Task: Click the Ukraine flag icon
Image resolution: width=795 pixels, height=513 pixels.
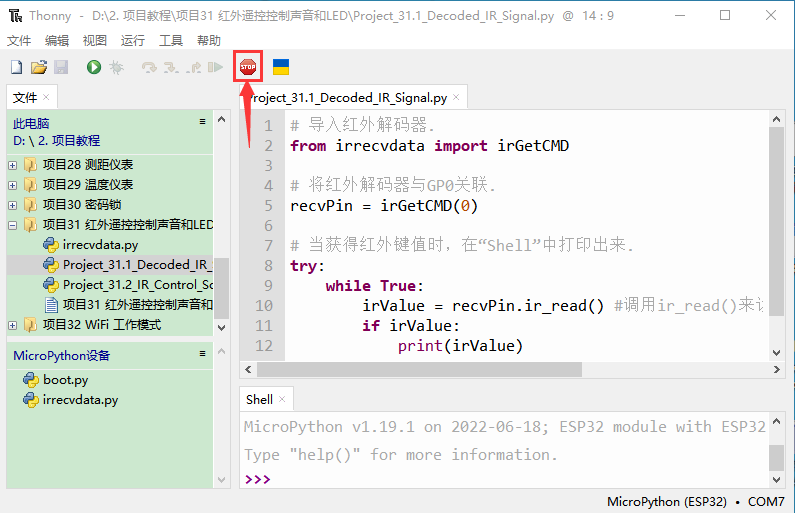Action: point(281,67)
